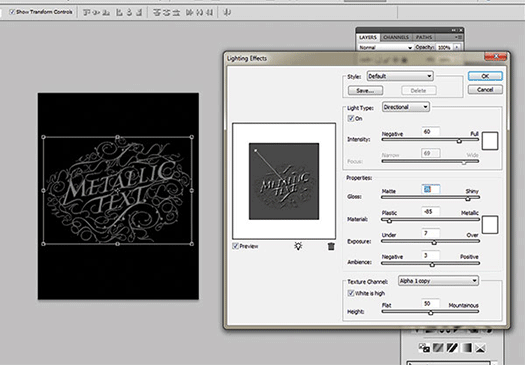Screen dimensions: 525x365
Task: Open the Normal blend mode dropdown
Action: pyautogui.click(x=385, y=48)
